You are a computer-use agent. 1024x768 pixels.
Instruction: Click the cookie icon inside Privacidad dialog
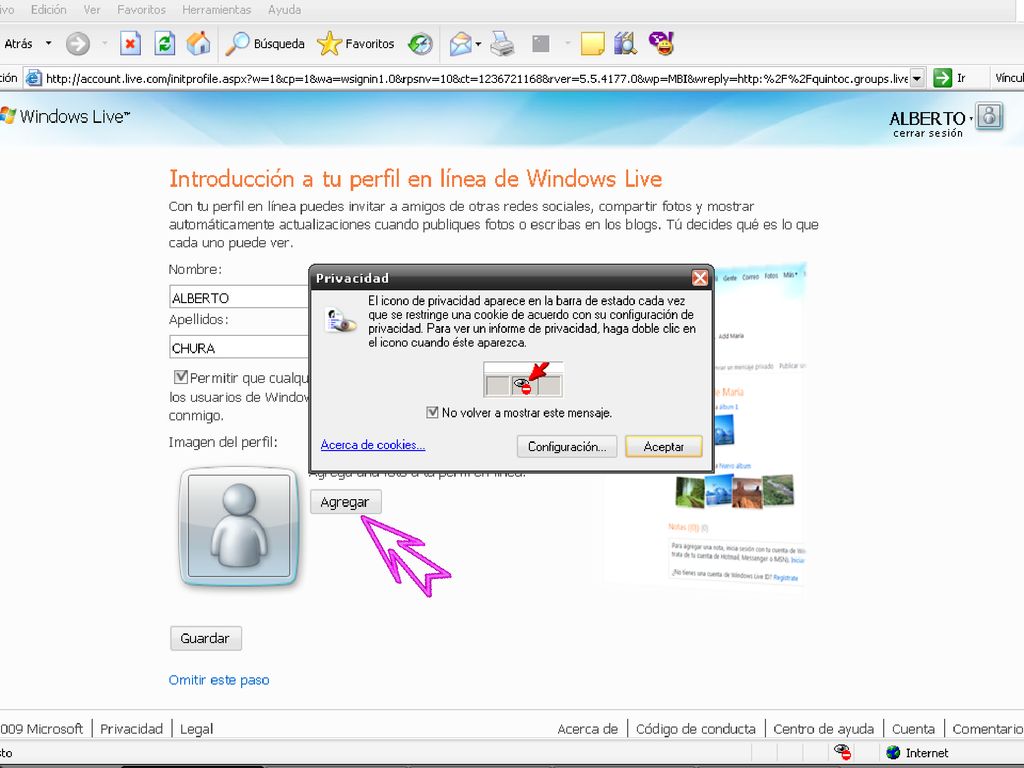(341, 320)
